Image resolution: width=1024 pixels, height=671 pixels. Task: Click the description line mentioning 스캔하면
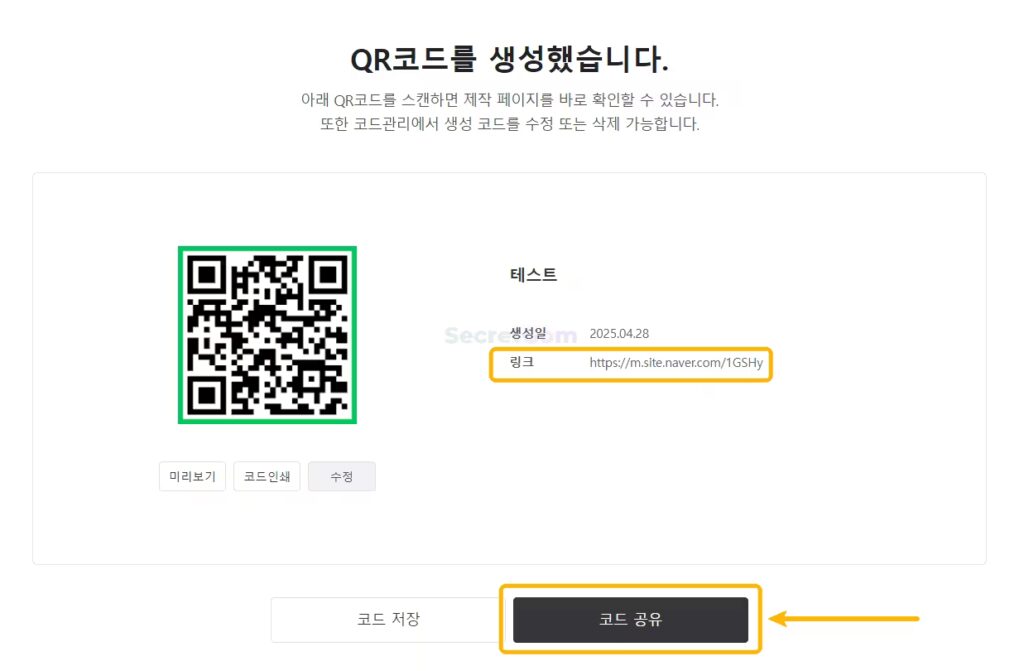point(509,100)
